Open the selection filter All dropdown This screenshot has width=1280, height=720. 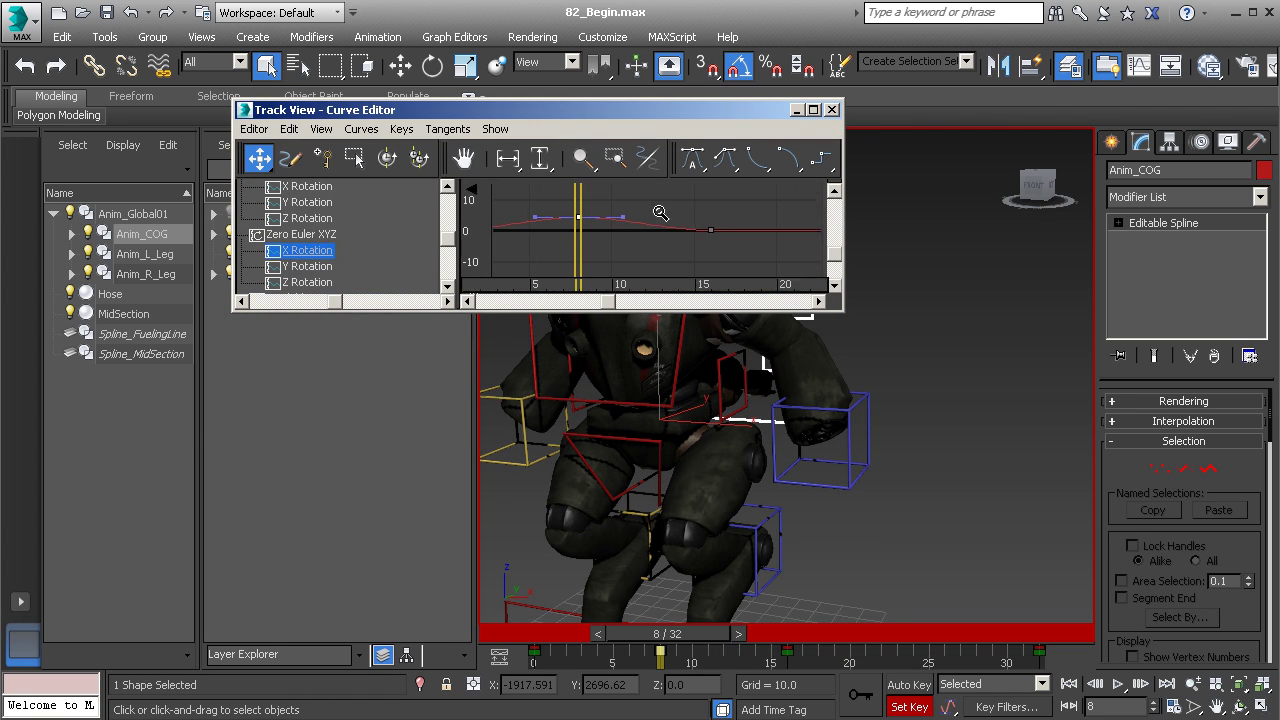[x=214, y=62]
